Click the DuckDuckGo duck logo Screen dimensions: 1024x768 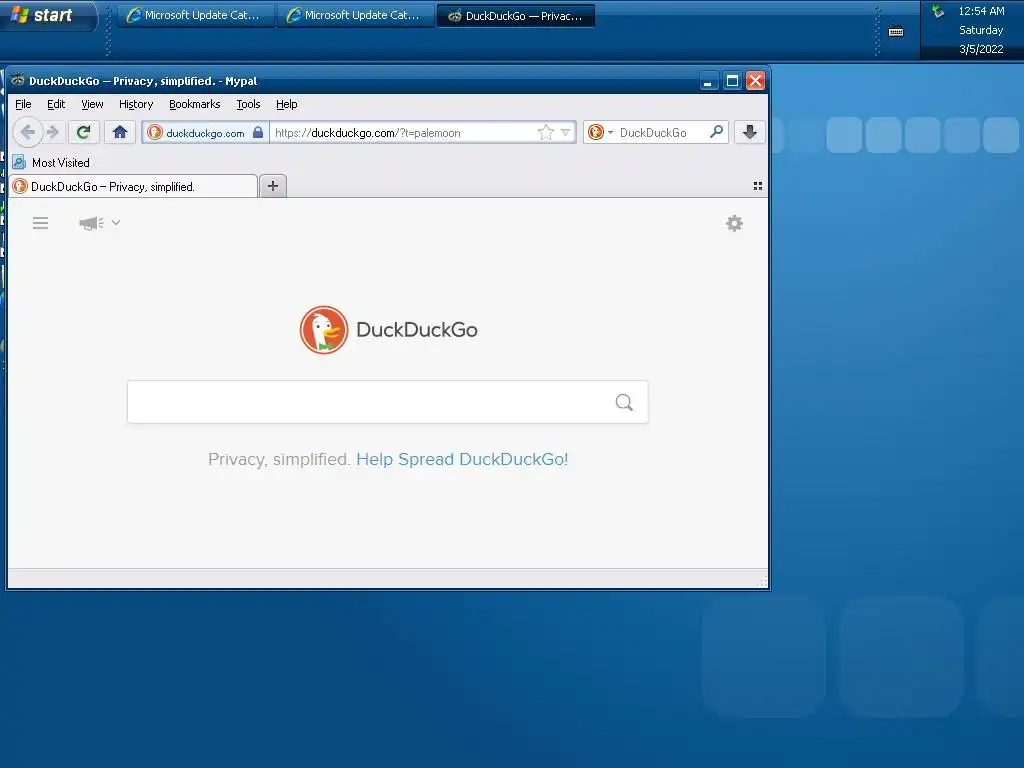click(324, 330)
